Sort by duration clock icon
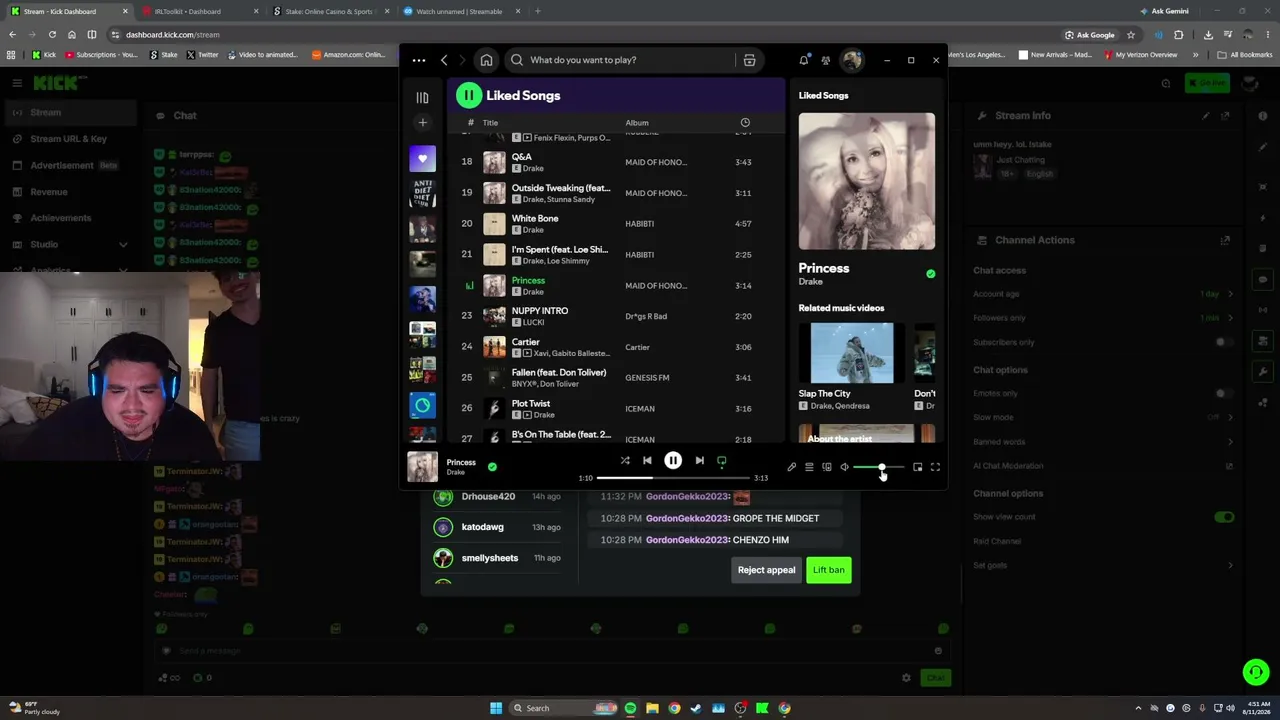 click(745, 123)
